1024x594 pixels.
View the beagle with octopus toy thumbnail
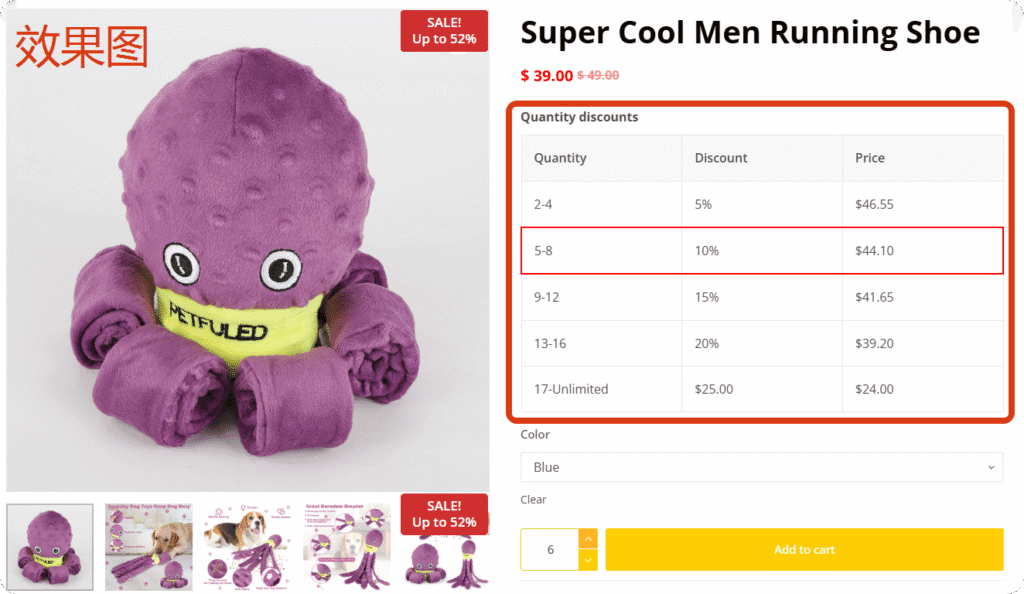tap(247, 547)
